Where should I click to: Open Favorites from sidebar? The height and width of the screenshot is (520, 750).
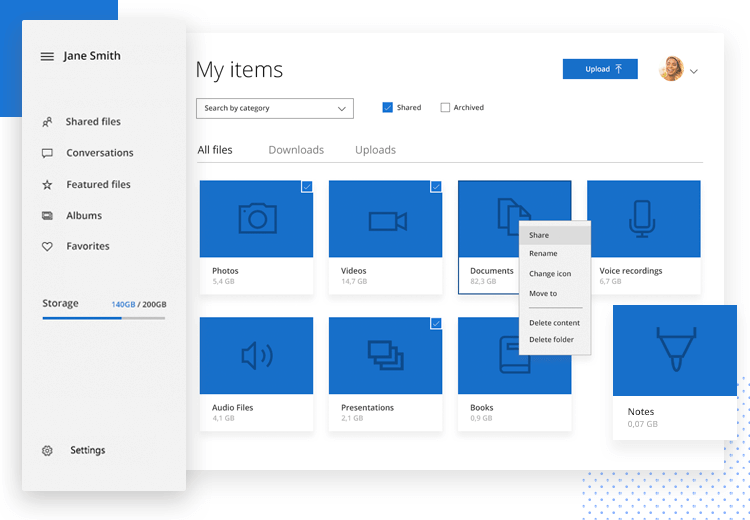[x=88, y=246]
